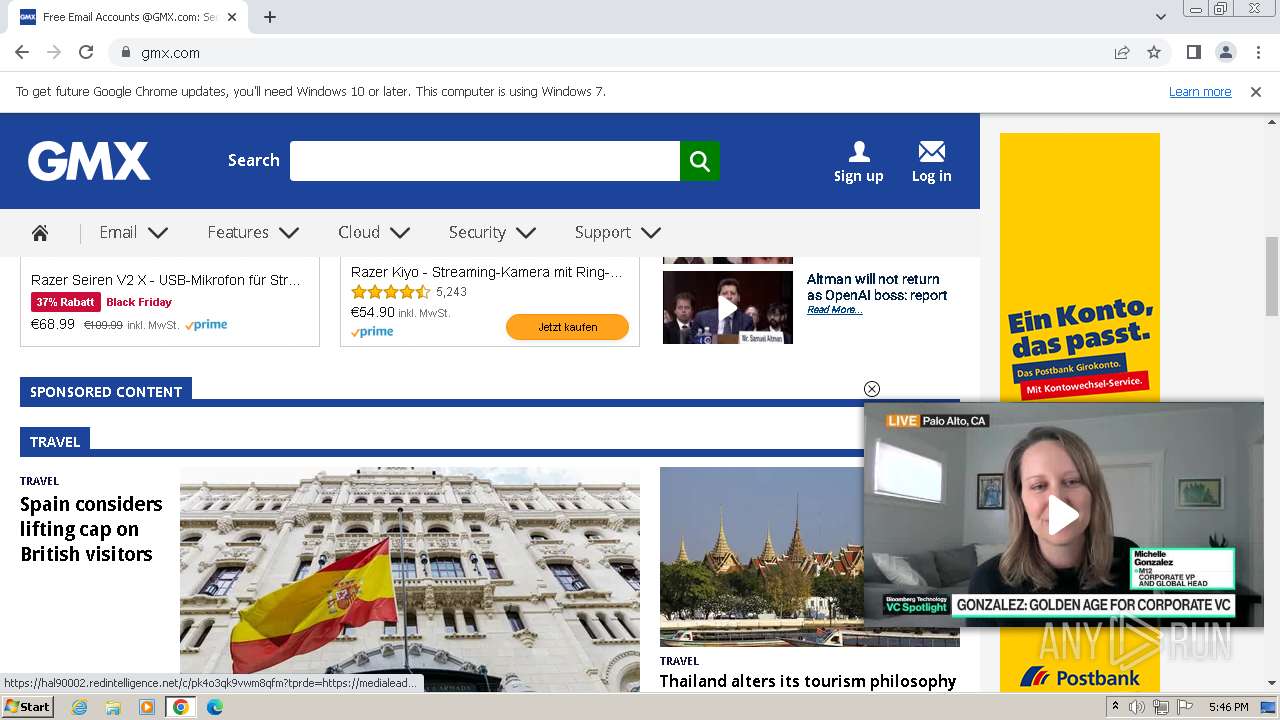Click the green search magnifier button
This screenshot has height=720, width=1280.
(700, 161)
